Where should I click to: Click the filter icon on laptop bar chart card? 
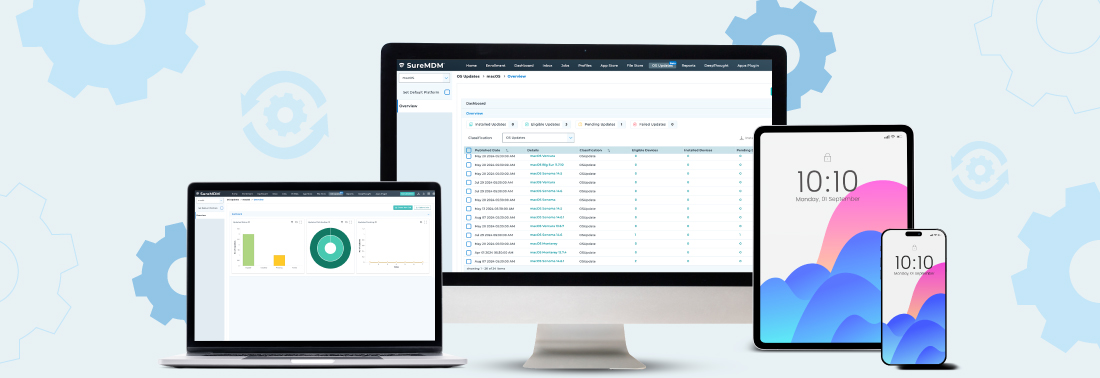point(292,222)
